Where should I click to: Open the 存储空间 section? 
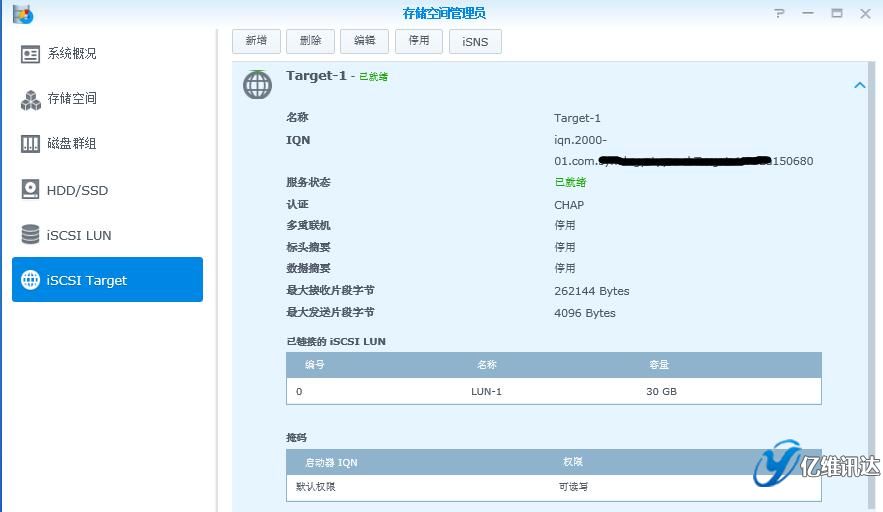72,99
